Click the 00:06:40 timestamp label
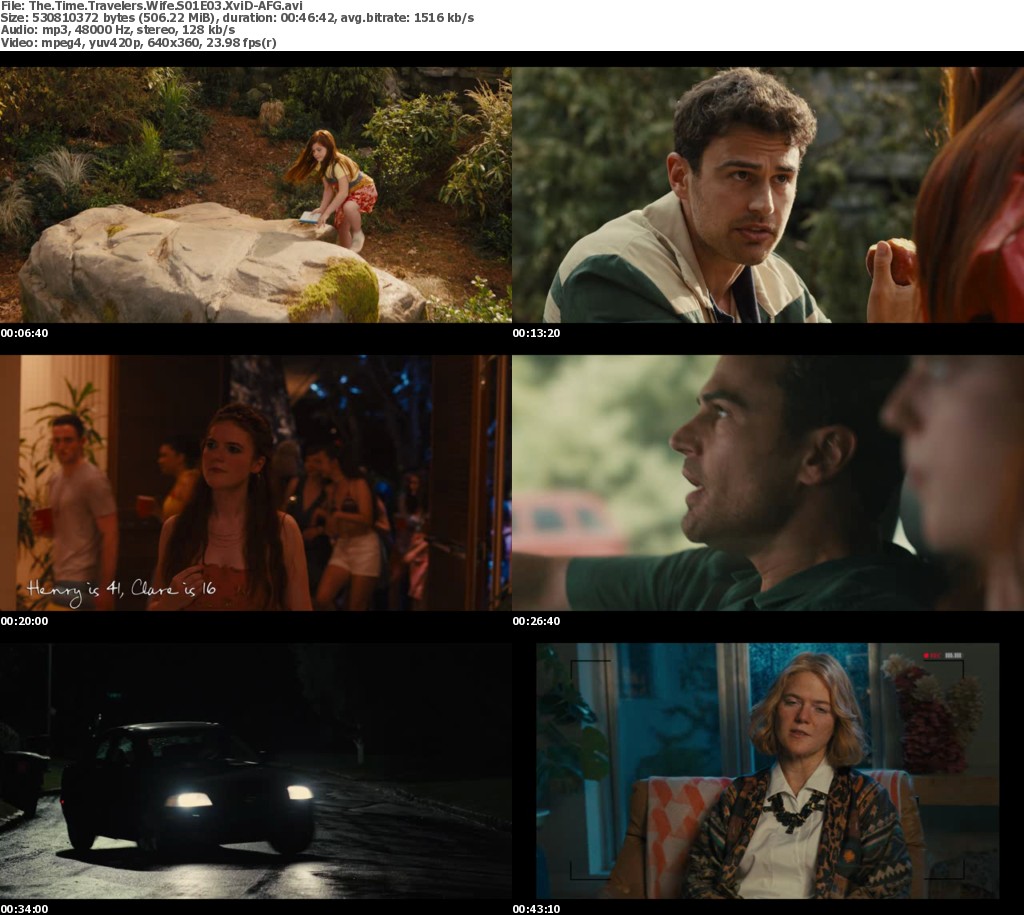The width and height of the screenshot is (1024, 915). tap(24, 333)
